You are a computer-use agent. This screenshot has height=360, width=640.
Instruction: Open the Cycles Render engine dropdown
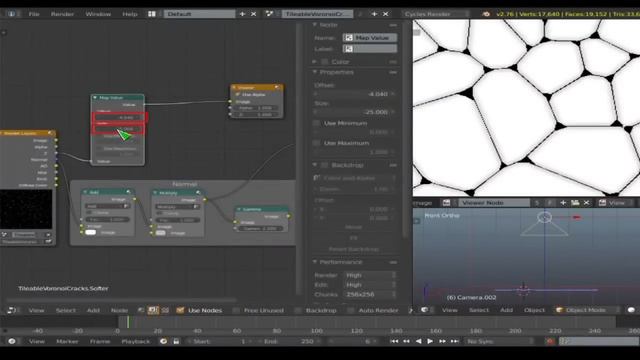coord(436,14)
